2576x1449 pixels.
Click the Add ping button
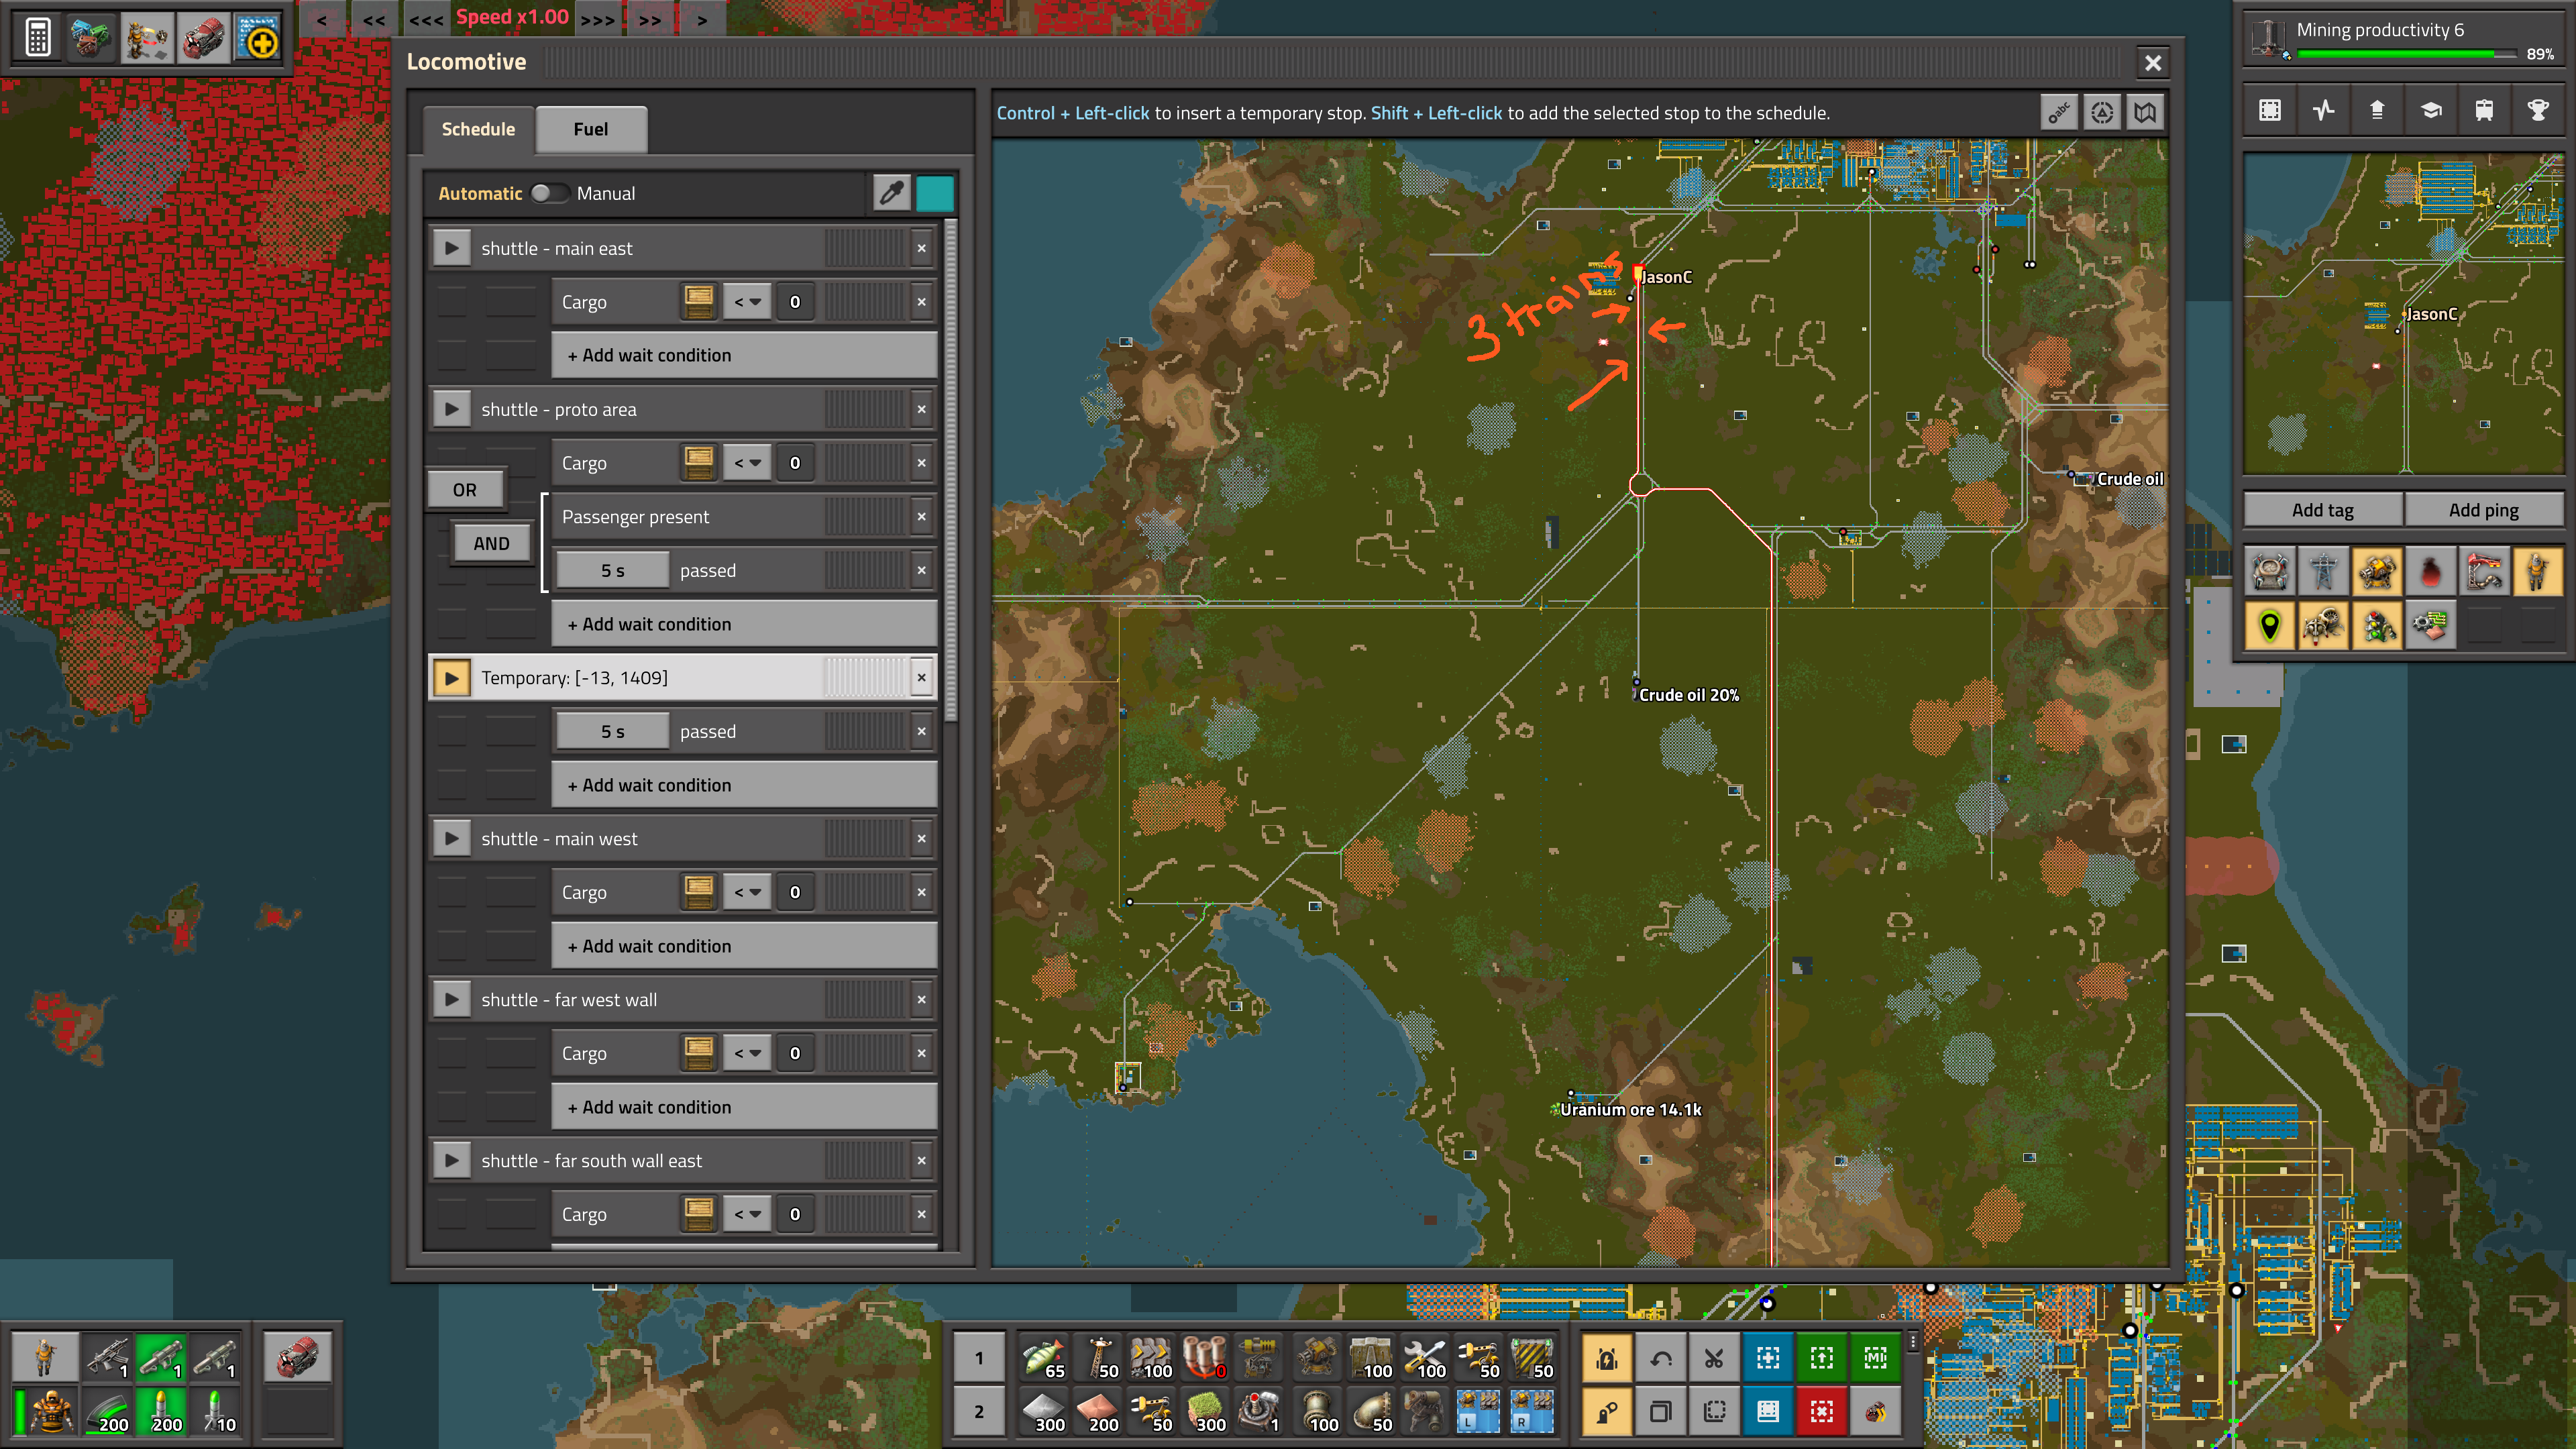[x=2484, y=510]
